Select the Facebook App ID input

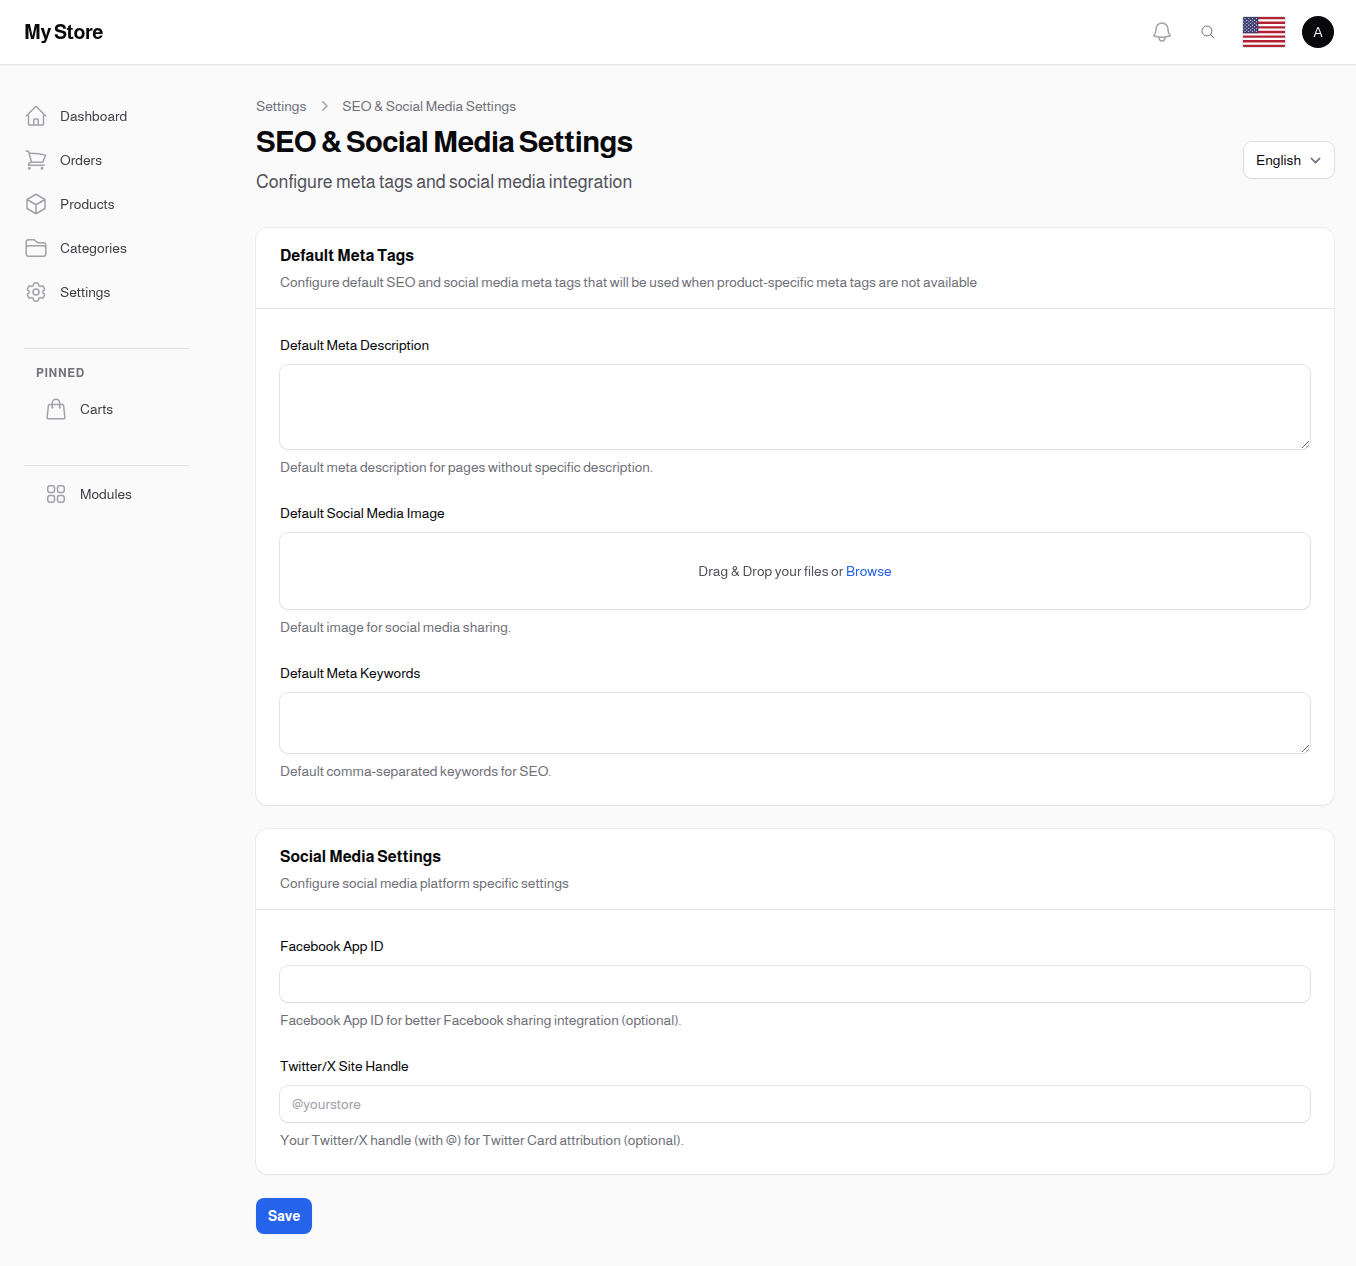[x=794, y=984]
